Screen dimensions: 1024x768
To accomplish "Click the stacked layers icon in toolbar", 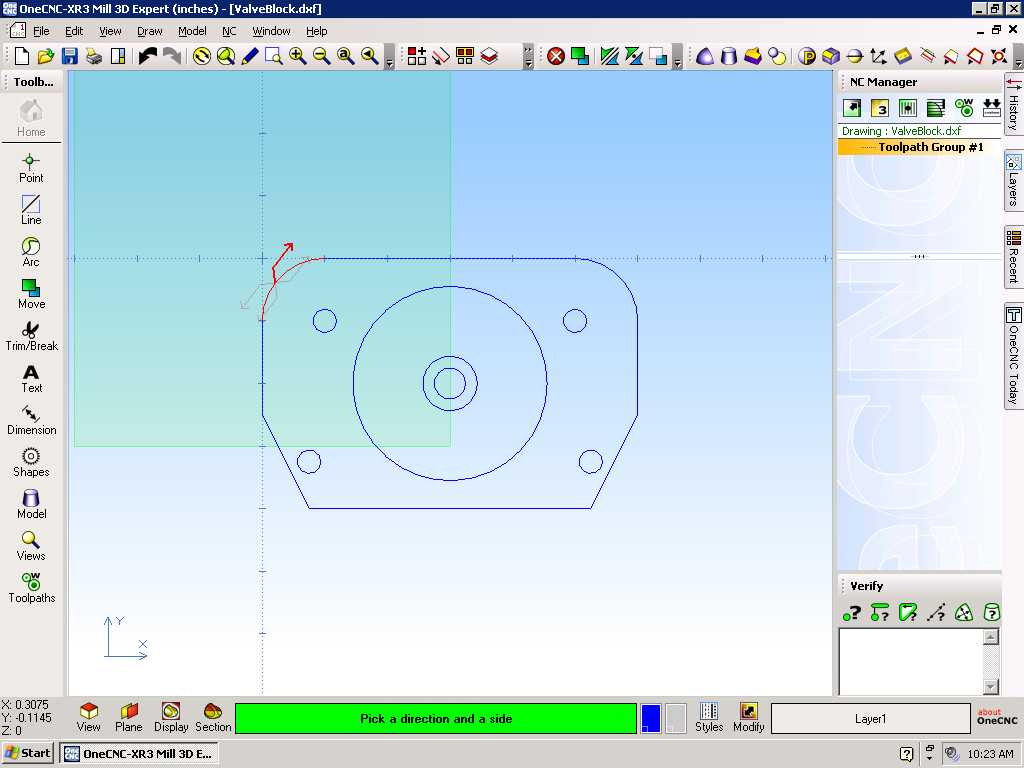I will click(x=490, y=56).
